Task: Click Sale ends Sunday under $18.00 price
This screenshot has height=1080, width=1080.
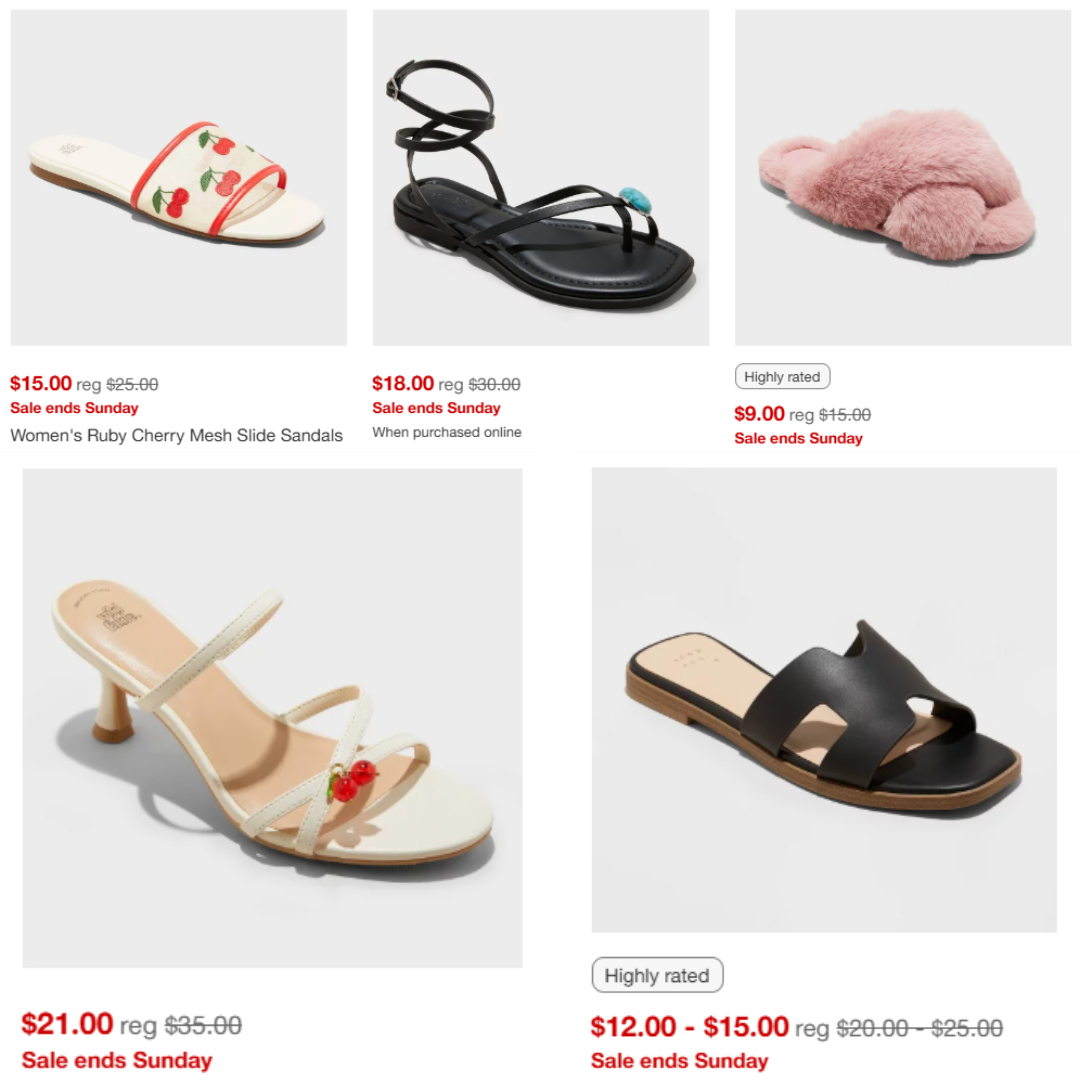Action: (x=437, y=408)
